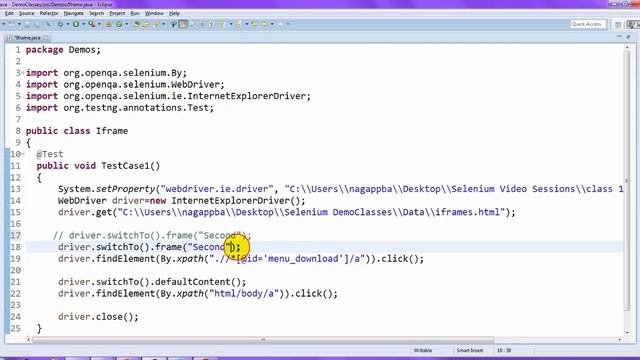The width and height of the screenshot is (640, 360).
Task: Collapse the TestCase1 method at line 10
Action: coord(23,154)
